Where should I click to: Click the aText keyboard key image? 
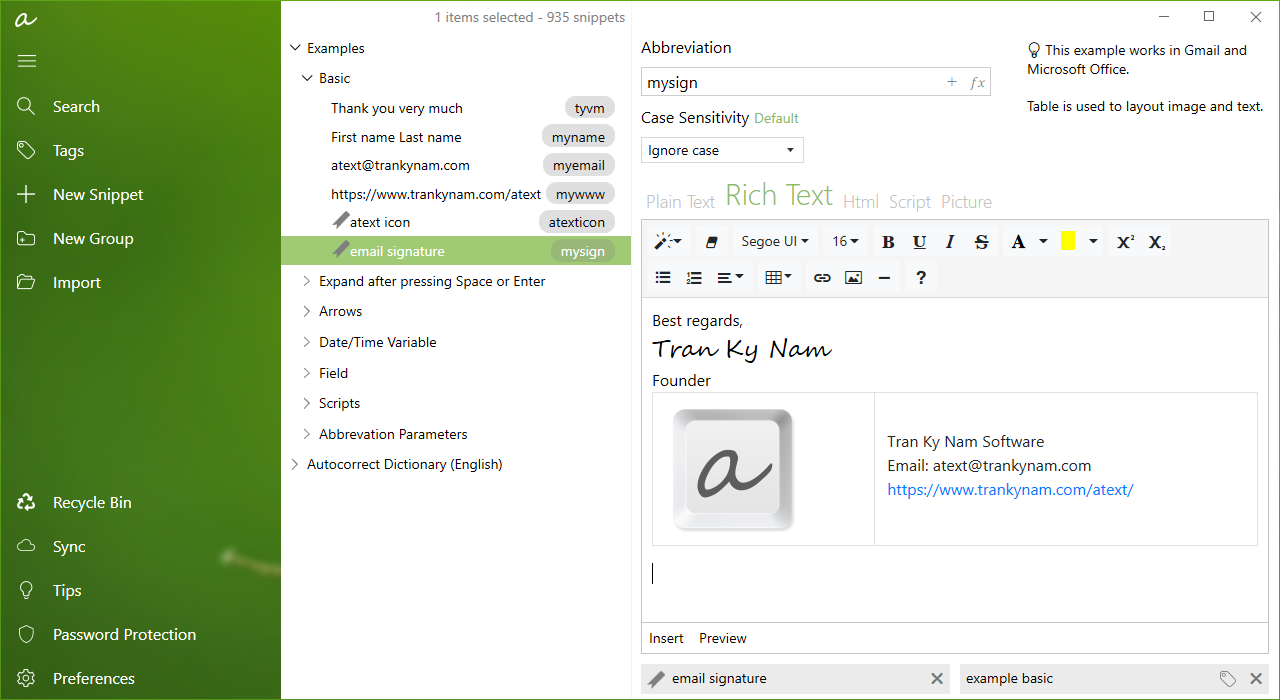(733, 469)
